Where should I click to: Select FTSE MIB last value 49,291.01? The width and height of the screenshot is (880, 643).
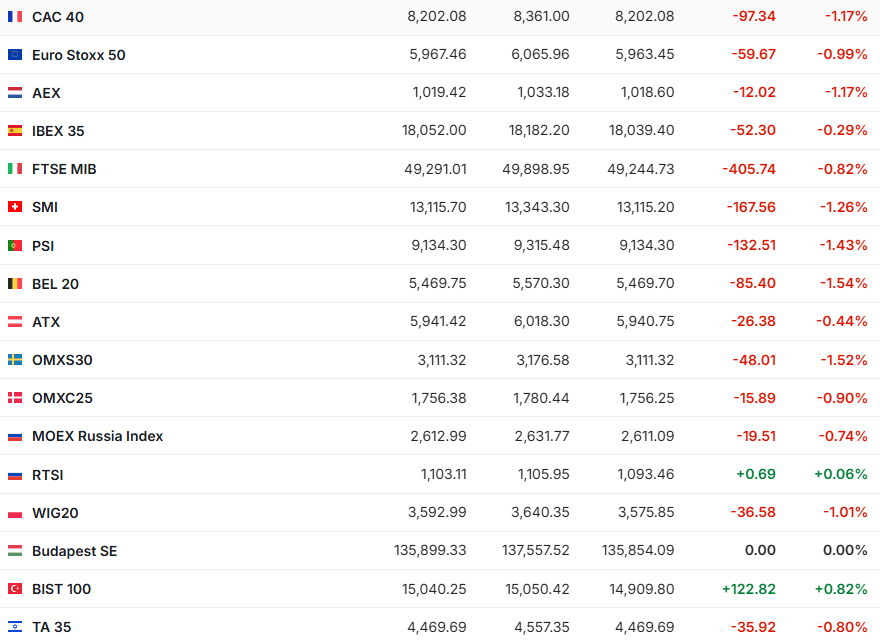[436, 169]
